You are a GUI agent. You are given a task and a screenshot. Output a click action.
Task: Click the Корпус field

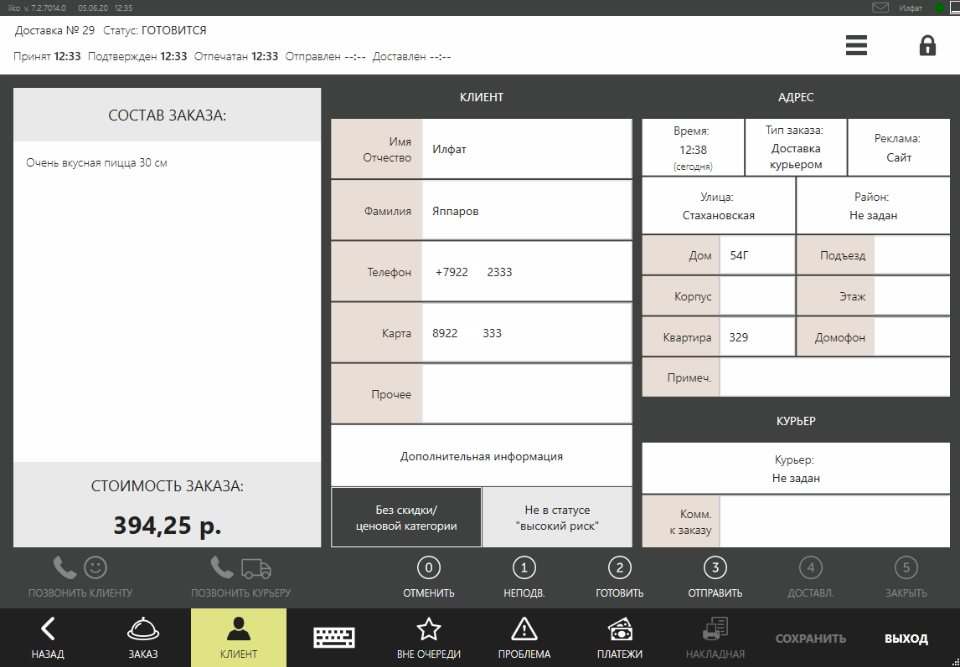pos(757,296)
